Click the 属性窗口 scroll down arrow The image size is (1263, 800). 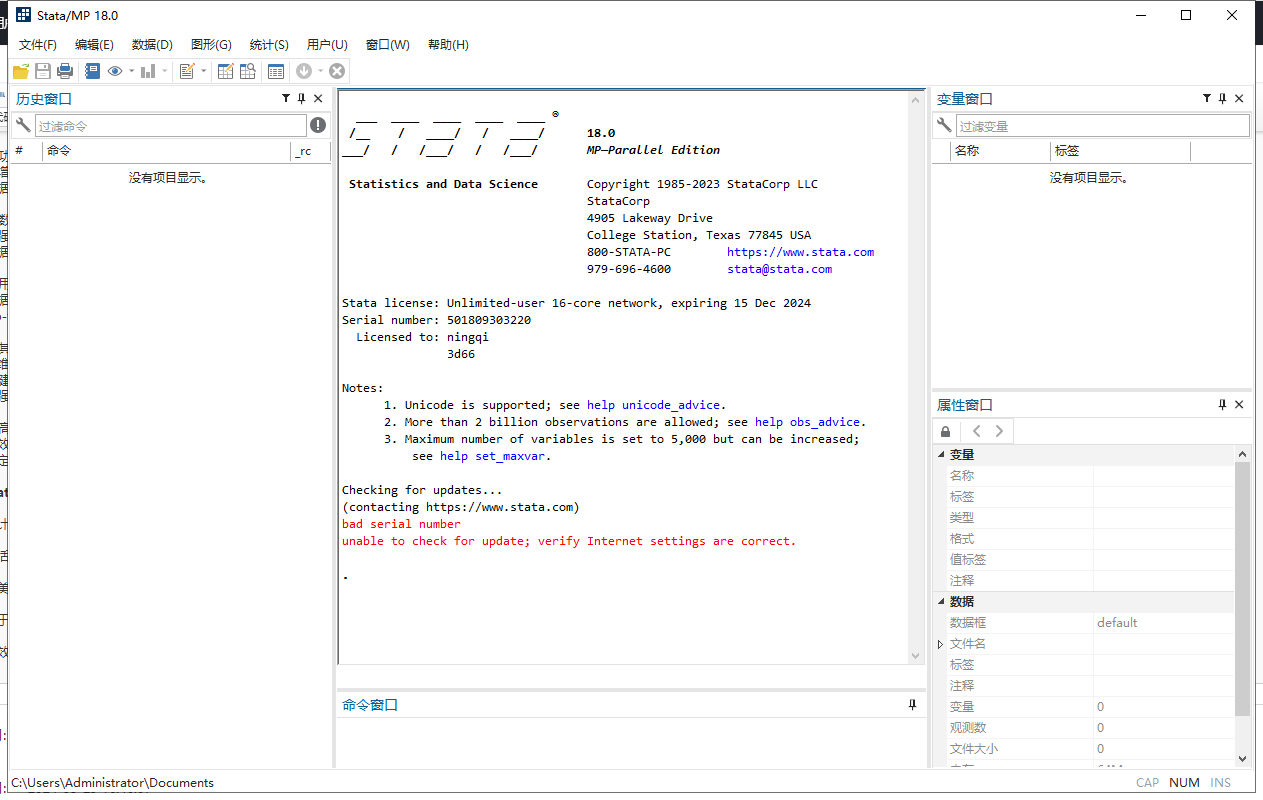pos(1242,759)
